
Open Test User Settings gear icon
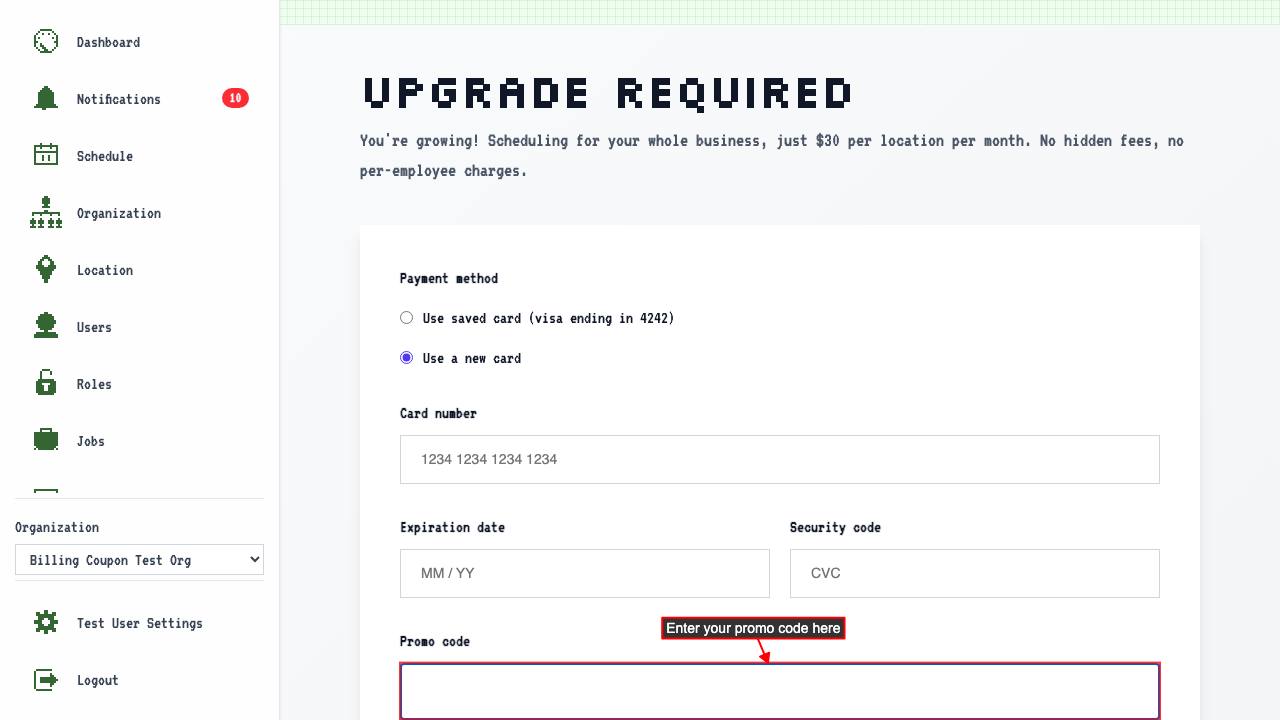pyautogui.click(x=46, y=622)
